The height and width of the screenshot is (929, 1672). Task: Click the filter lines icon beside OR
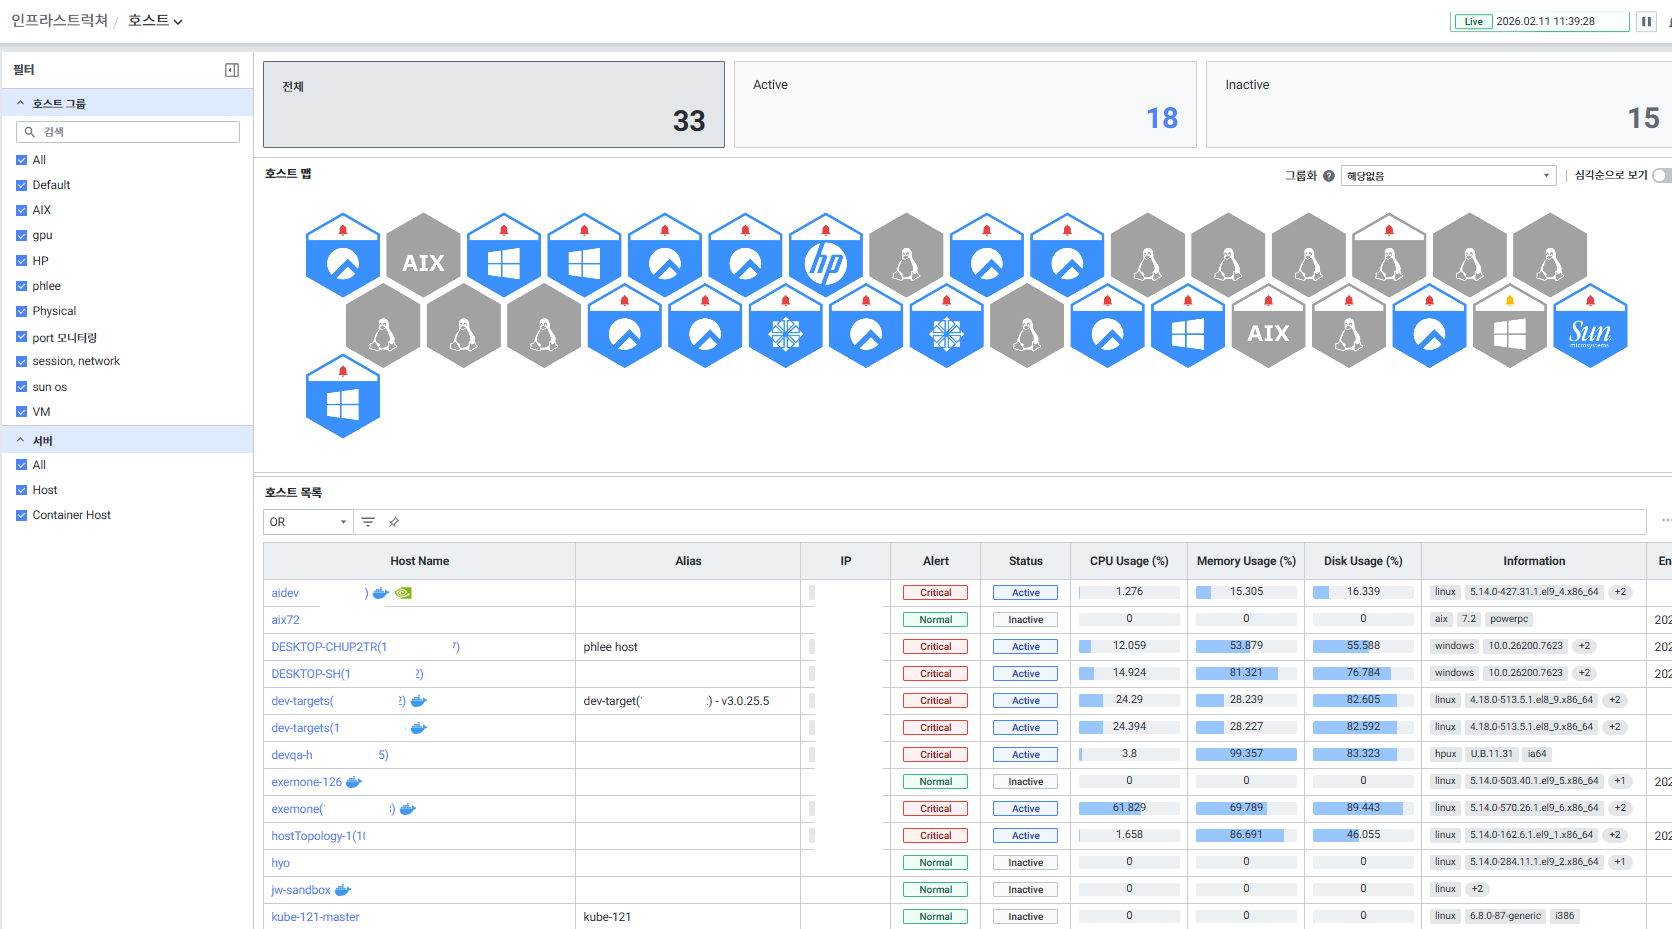(x=368, y=522)
